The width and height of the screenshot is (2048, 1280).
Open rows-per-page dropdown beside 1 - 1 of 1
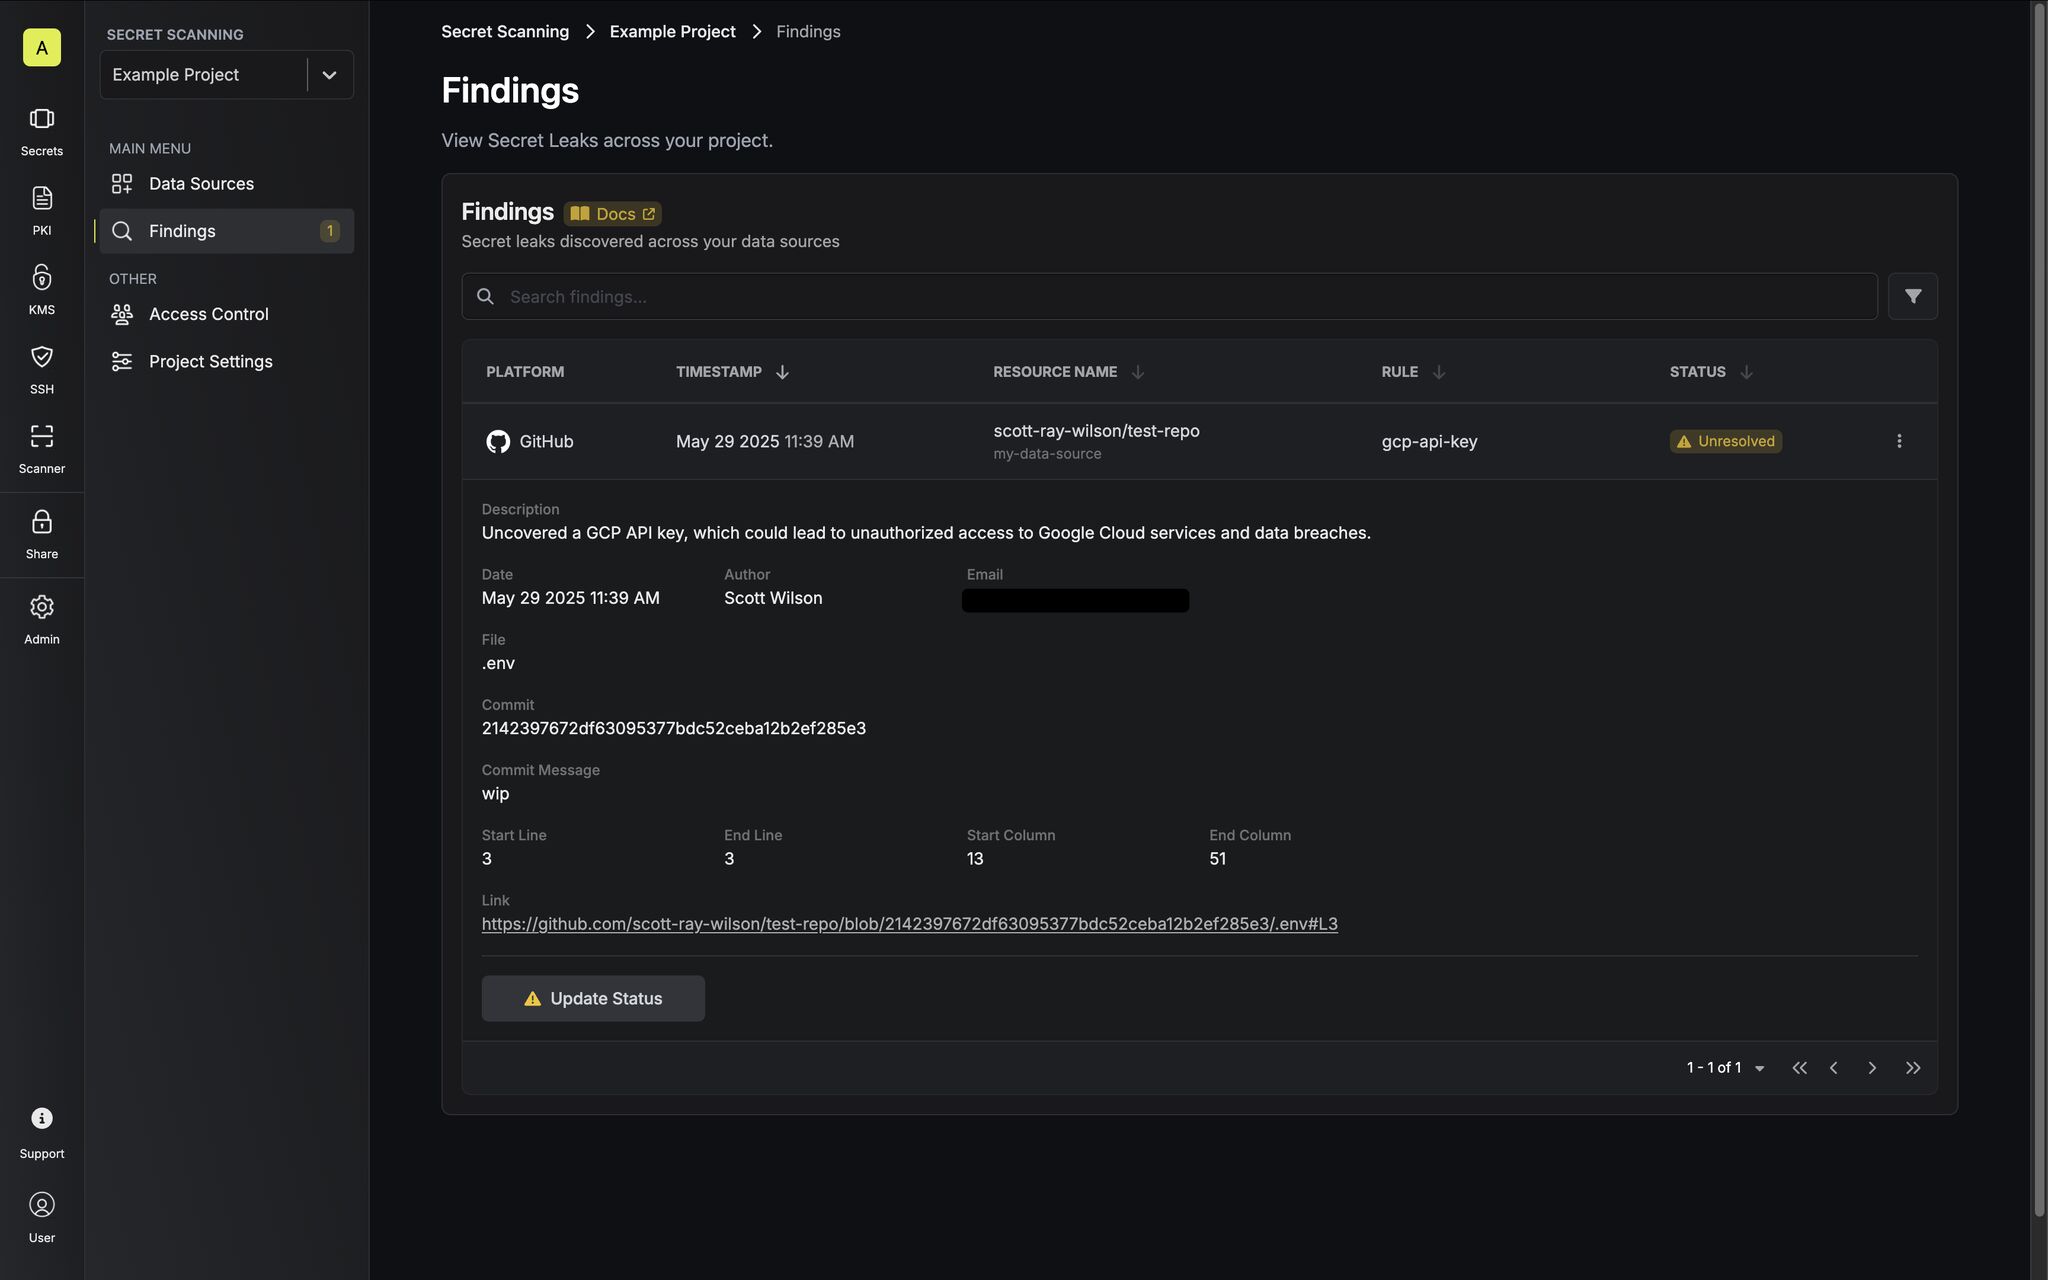pyautogui.click(x=1759, y=1068)
